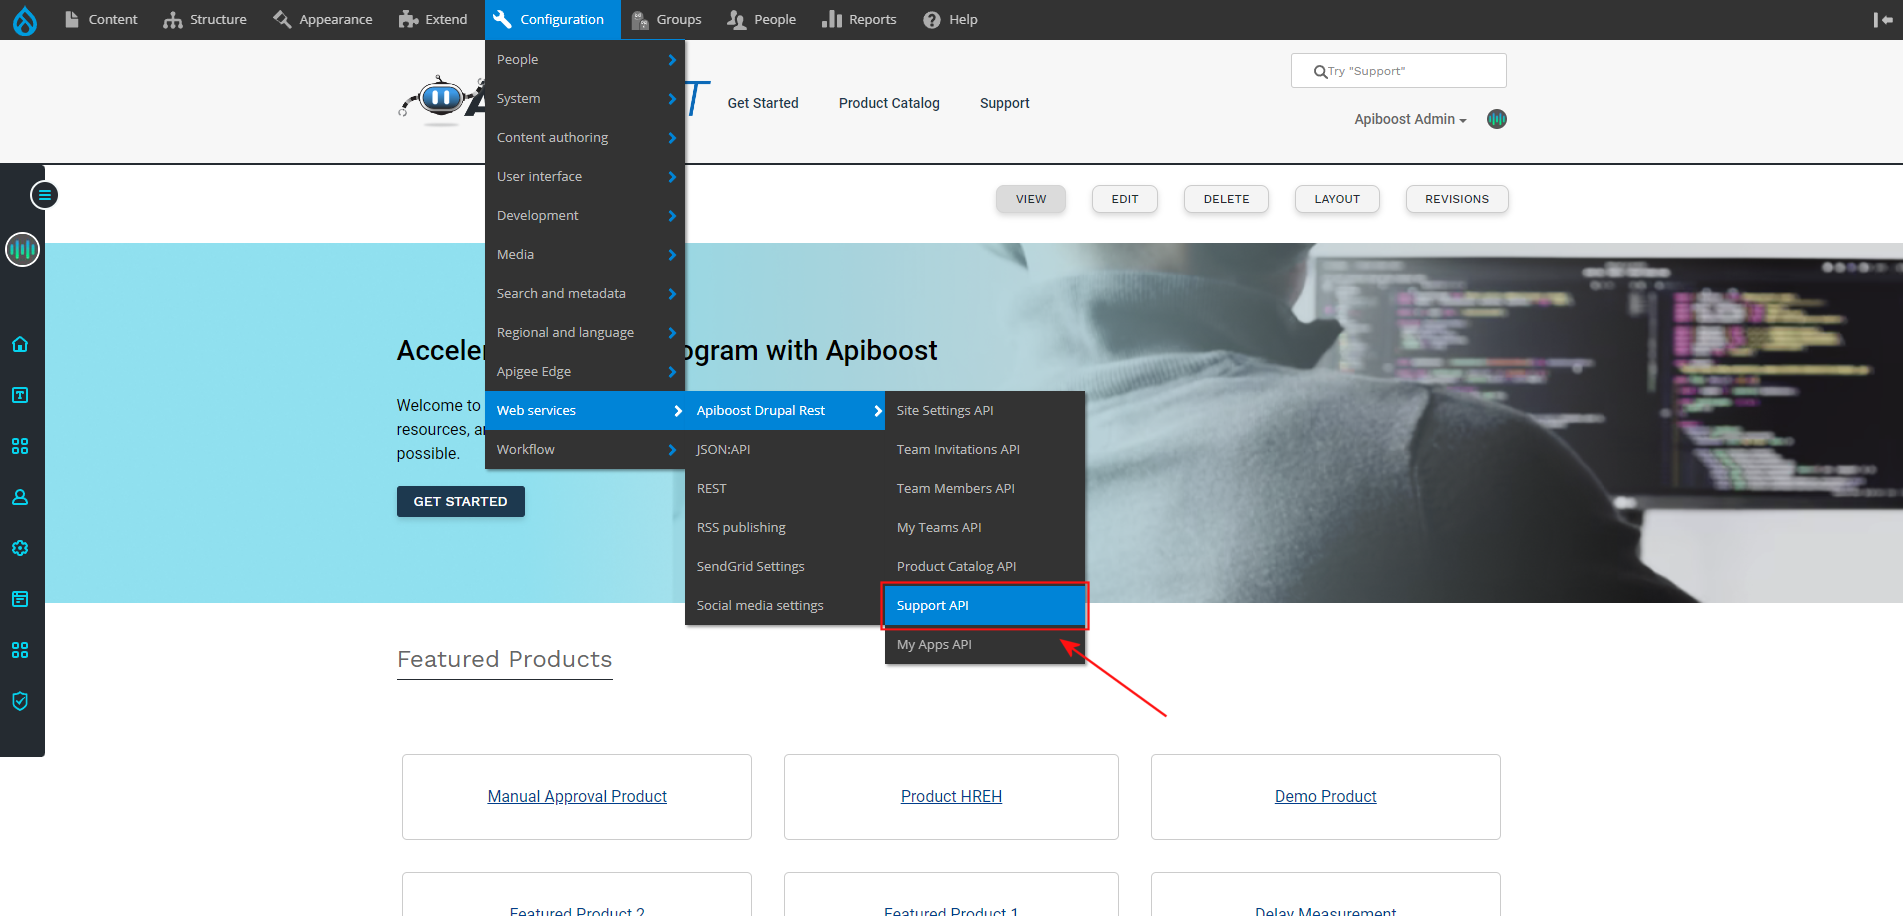This screenshot has height=916, width=1903.
Task: Open Social media settings menu item
Action: pyautogui.click(x=785, y=606)
